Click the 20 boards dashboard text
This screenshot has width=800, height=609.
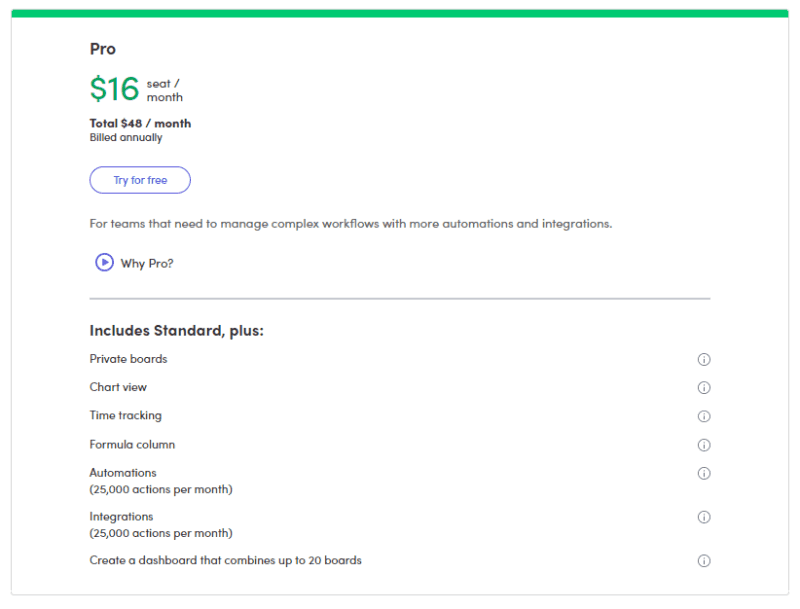(225, 560)
